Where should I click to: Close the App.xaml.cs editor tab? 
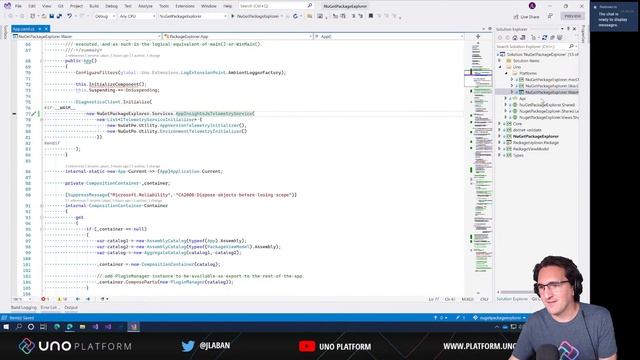tap(46, 29)
